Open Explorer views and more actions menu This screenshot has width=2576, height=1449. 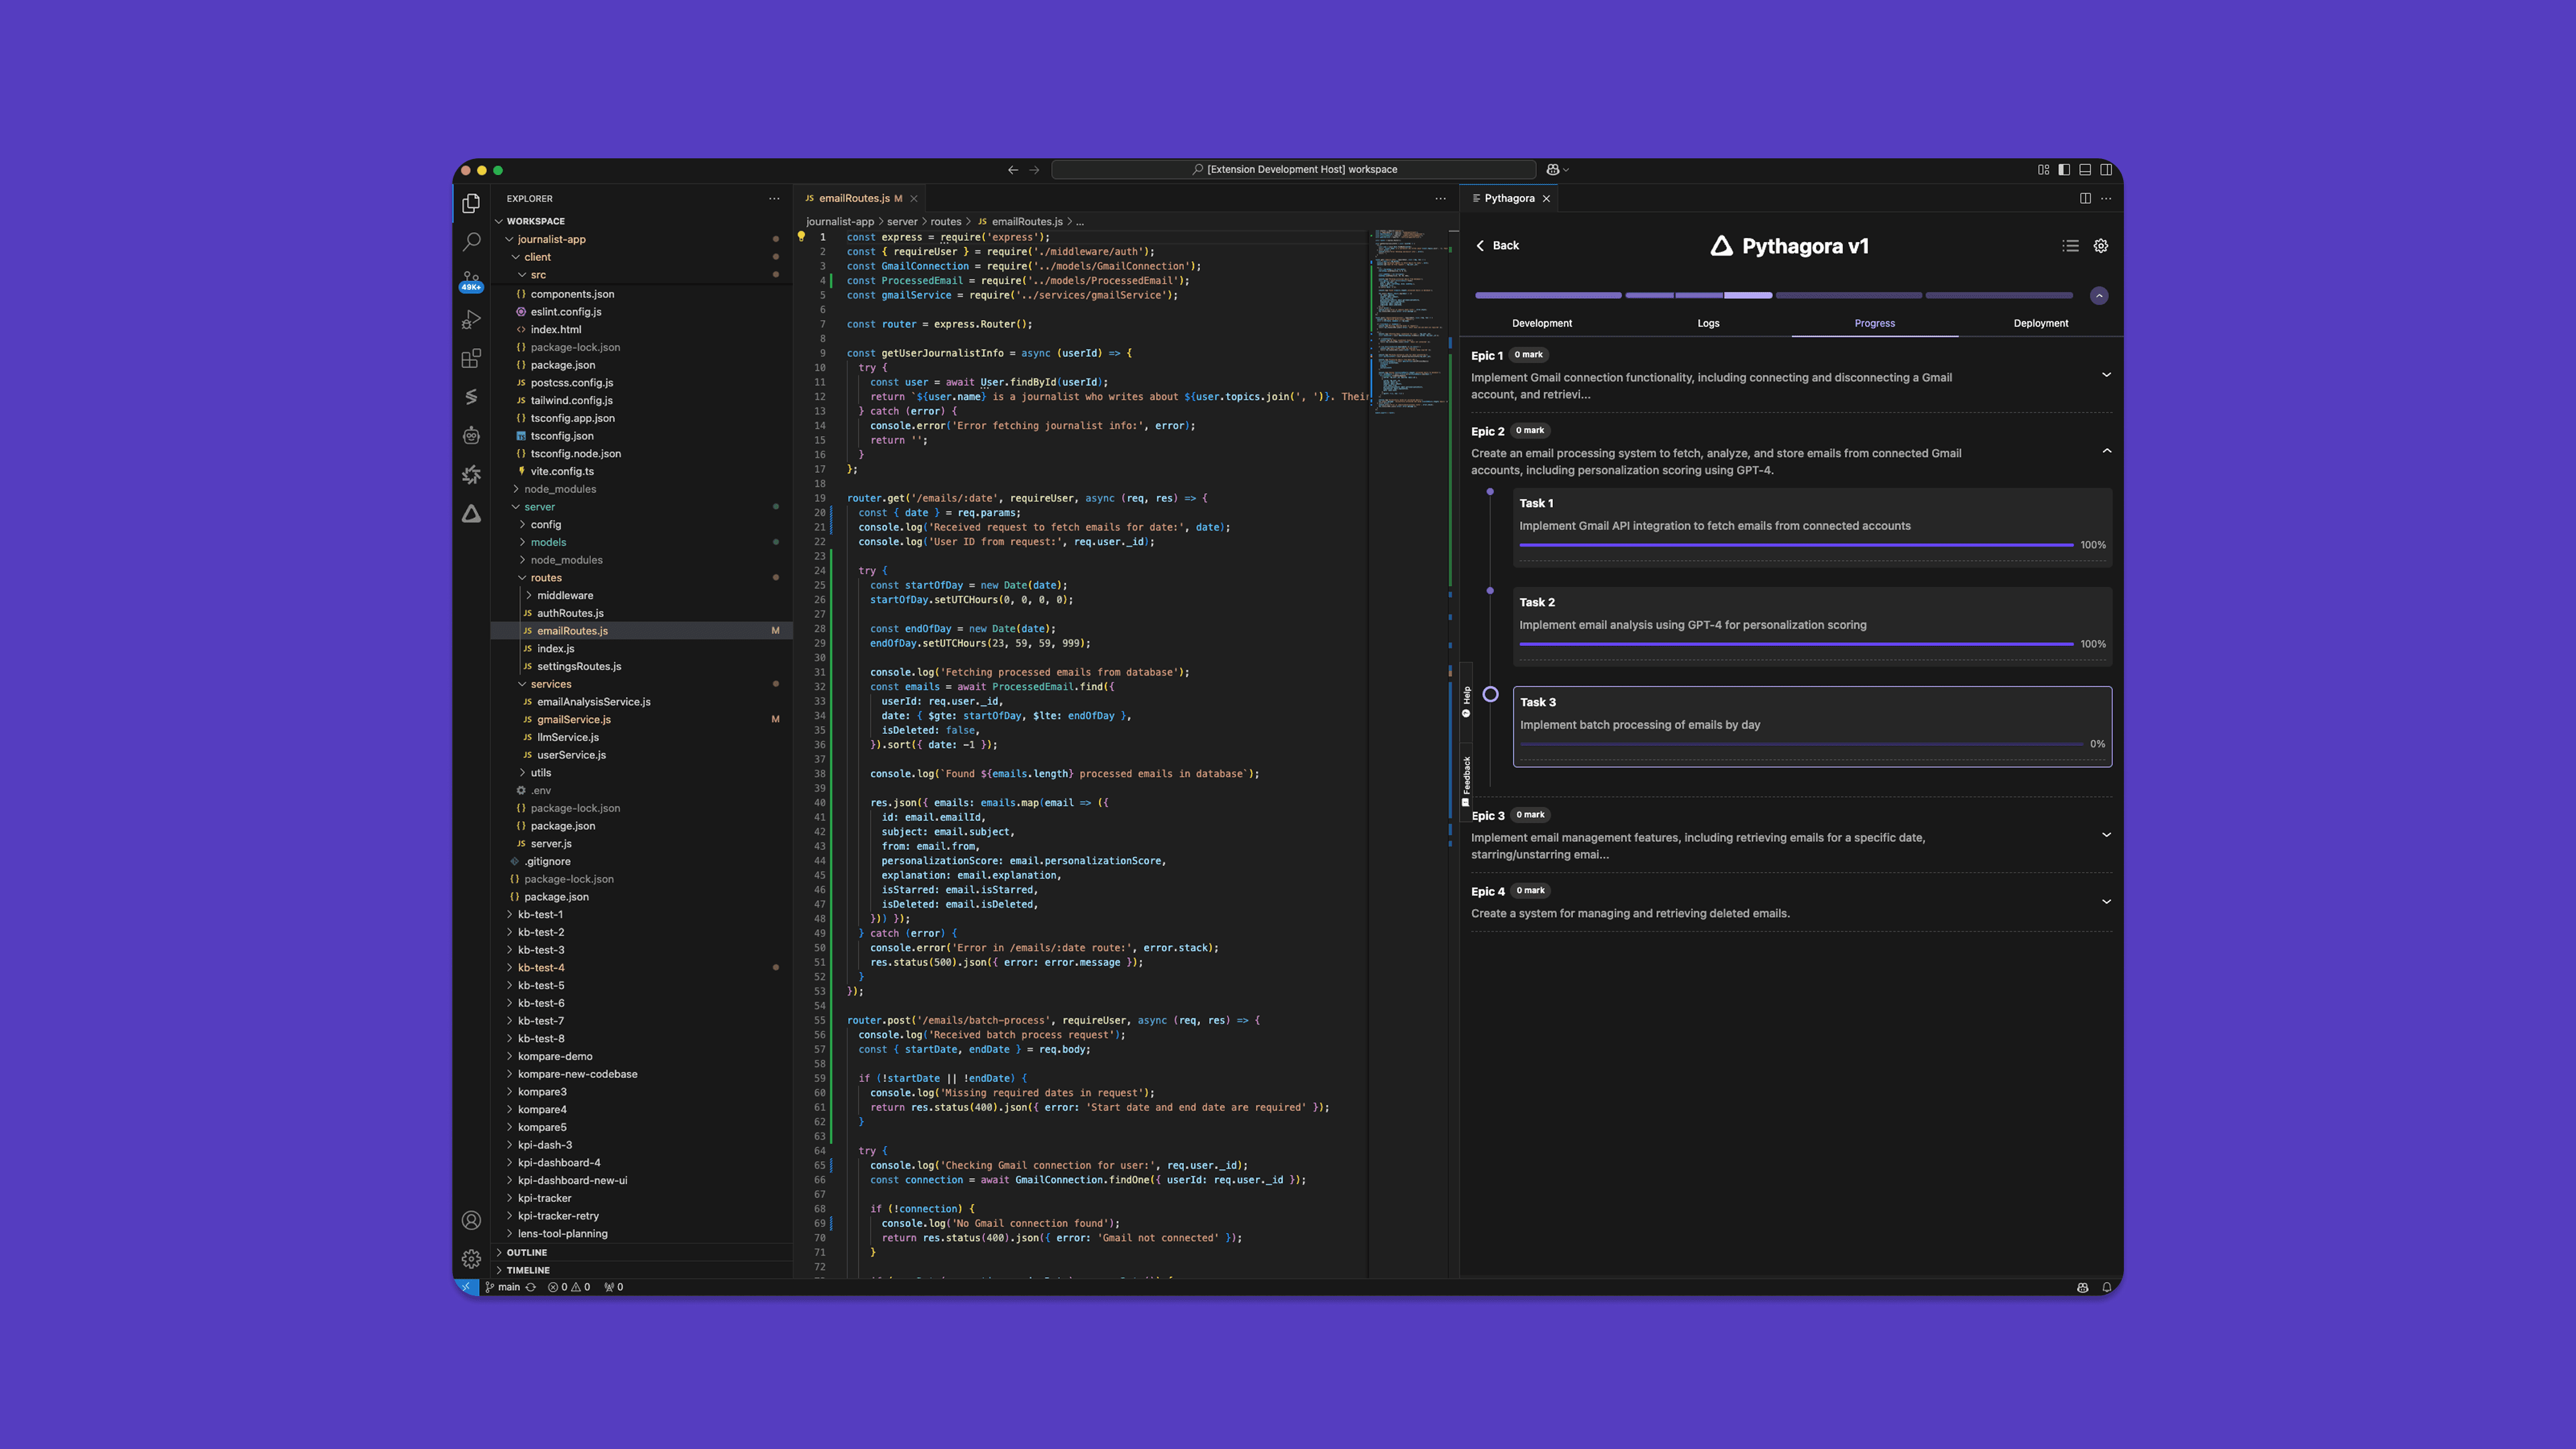pyautogui.click(x=774, y=198)
